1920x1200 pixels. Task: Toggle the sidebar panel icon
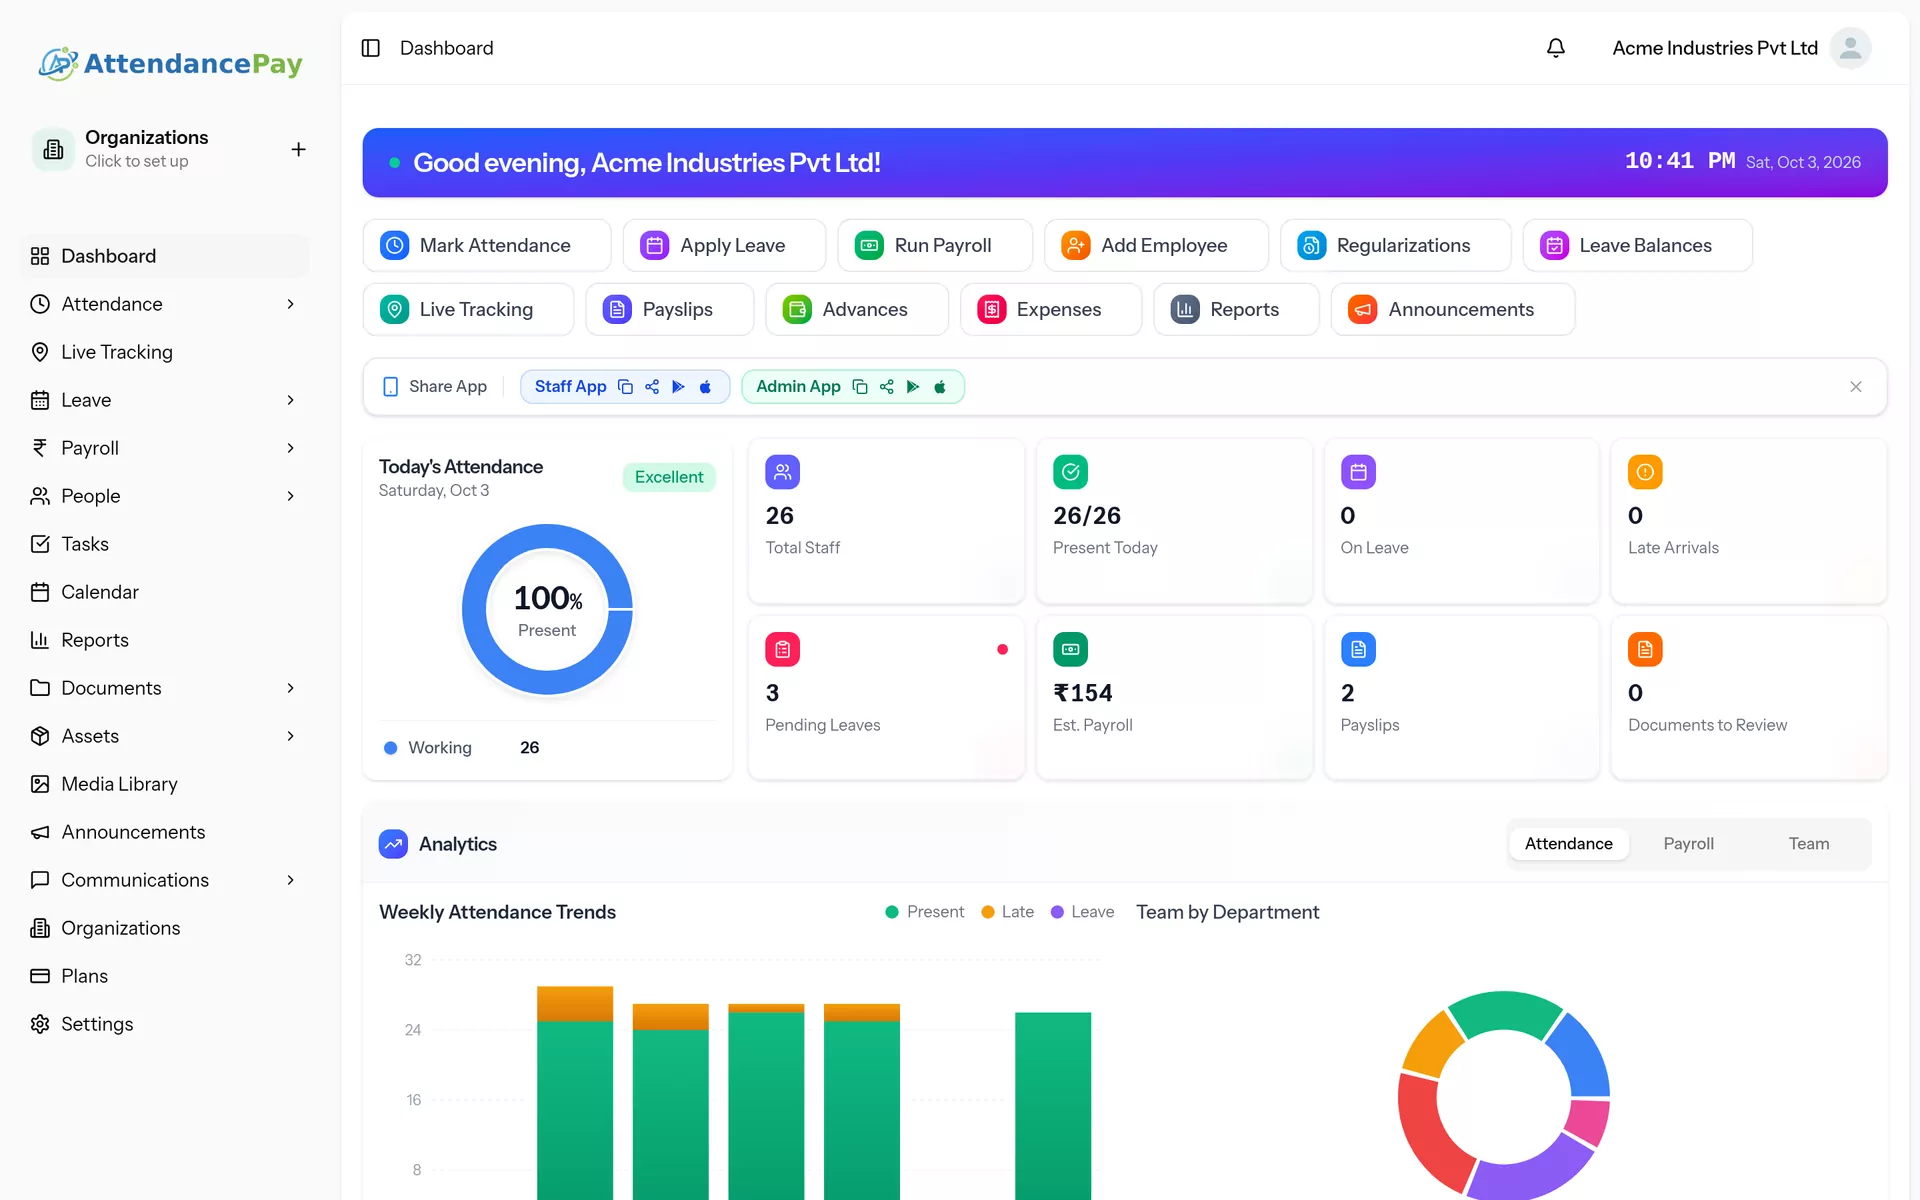coord(371,48)
